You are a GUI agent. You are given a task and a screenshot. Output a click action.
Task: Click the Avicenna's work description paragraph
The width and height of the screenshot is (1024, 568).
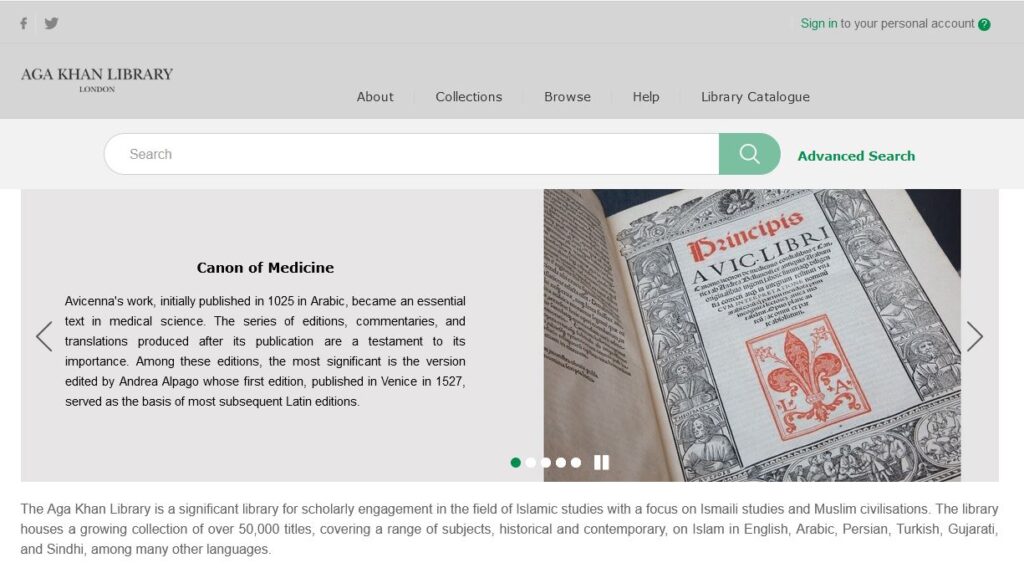click(265, 351)
